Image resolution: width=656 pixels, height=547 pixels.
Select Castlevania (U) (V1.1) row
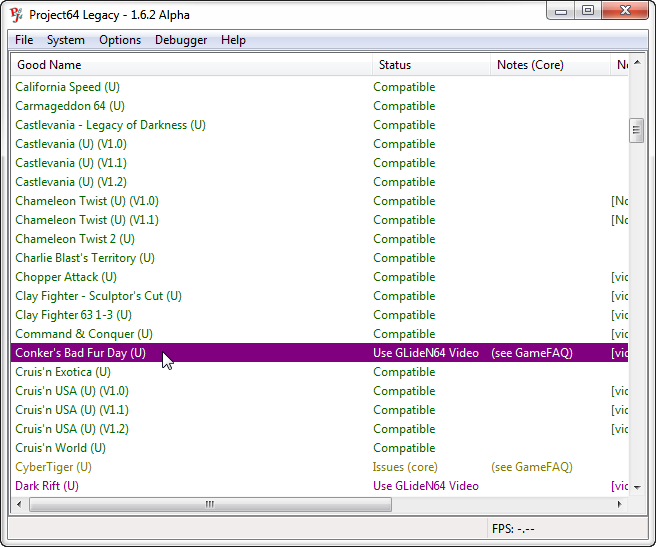pyautogui.click(x=320, y=163)
